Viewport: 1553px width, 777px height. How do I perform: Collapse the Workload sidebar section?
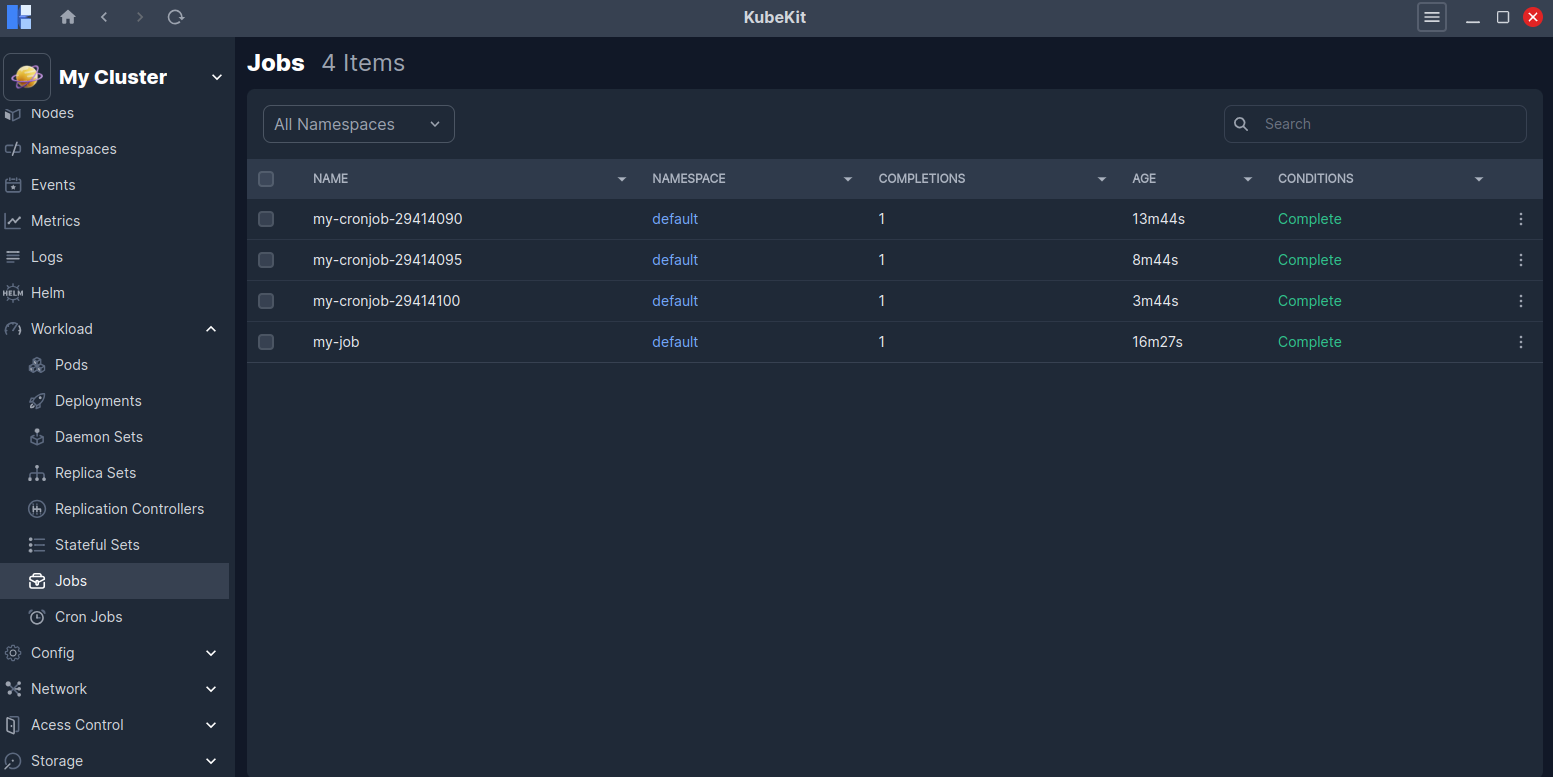(x=211, y=329)
